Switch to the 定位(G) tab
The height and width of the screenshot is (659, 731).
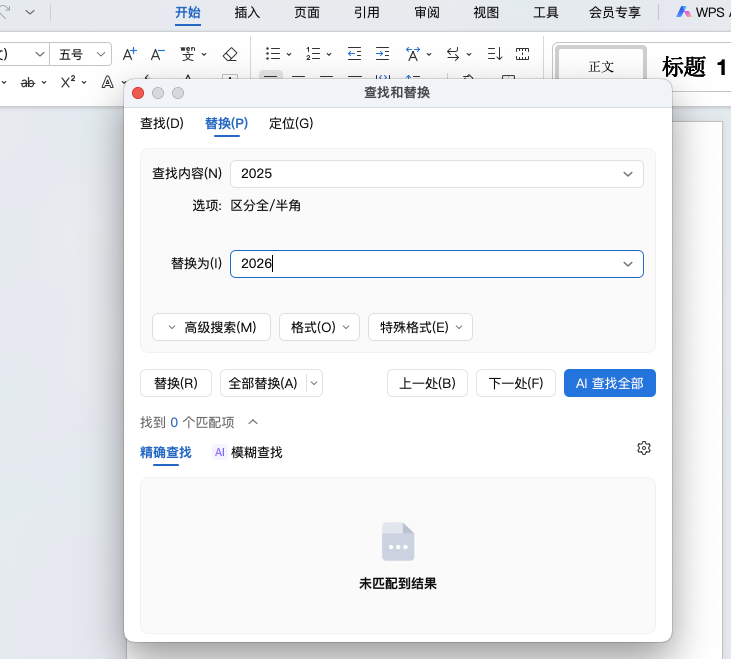291,124
